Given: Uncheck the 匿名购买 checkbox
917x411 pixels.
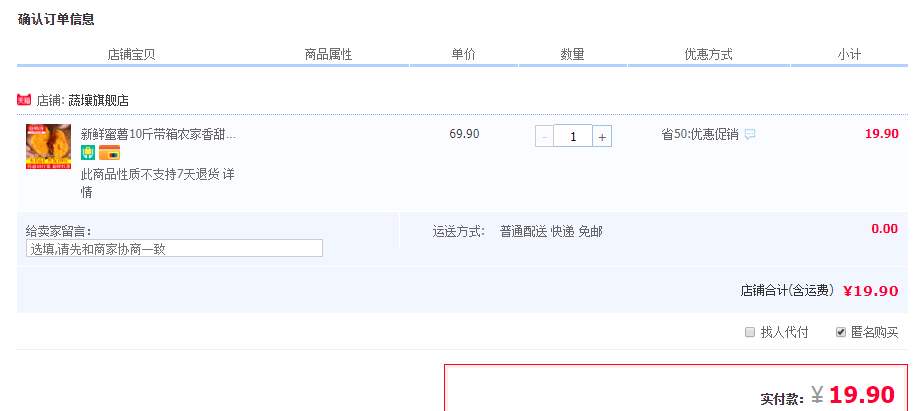Looking at the screenshot, I should click(841, 332).
